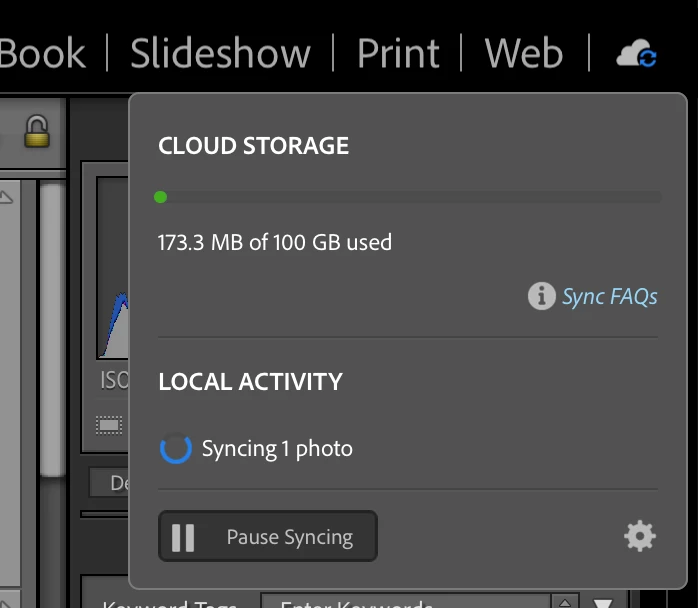
Task: Open the Keyword Tags dropdown stepper
Action: [565, 603]
